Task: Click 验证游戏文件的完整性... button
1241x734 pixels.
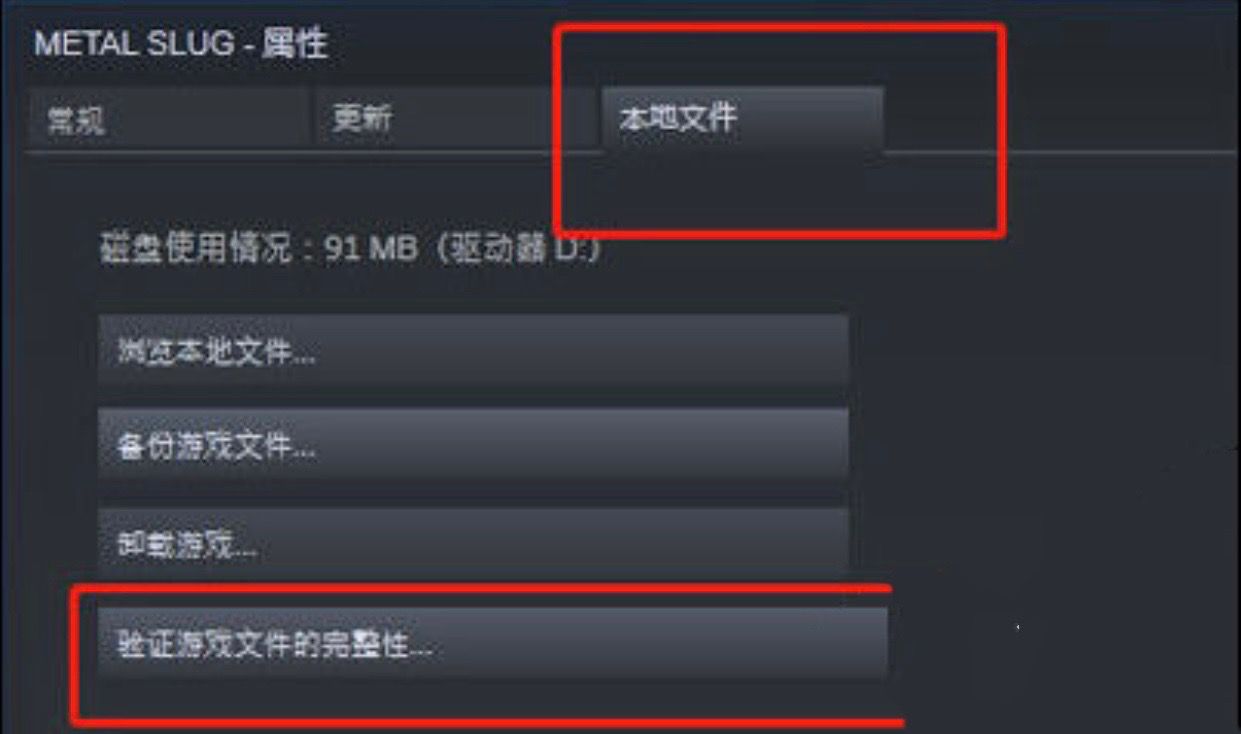Action: (x=492, y=644)
